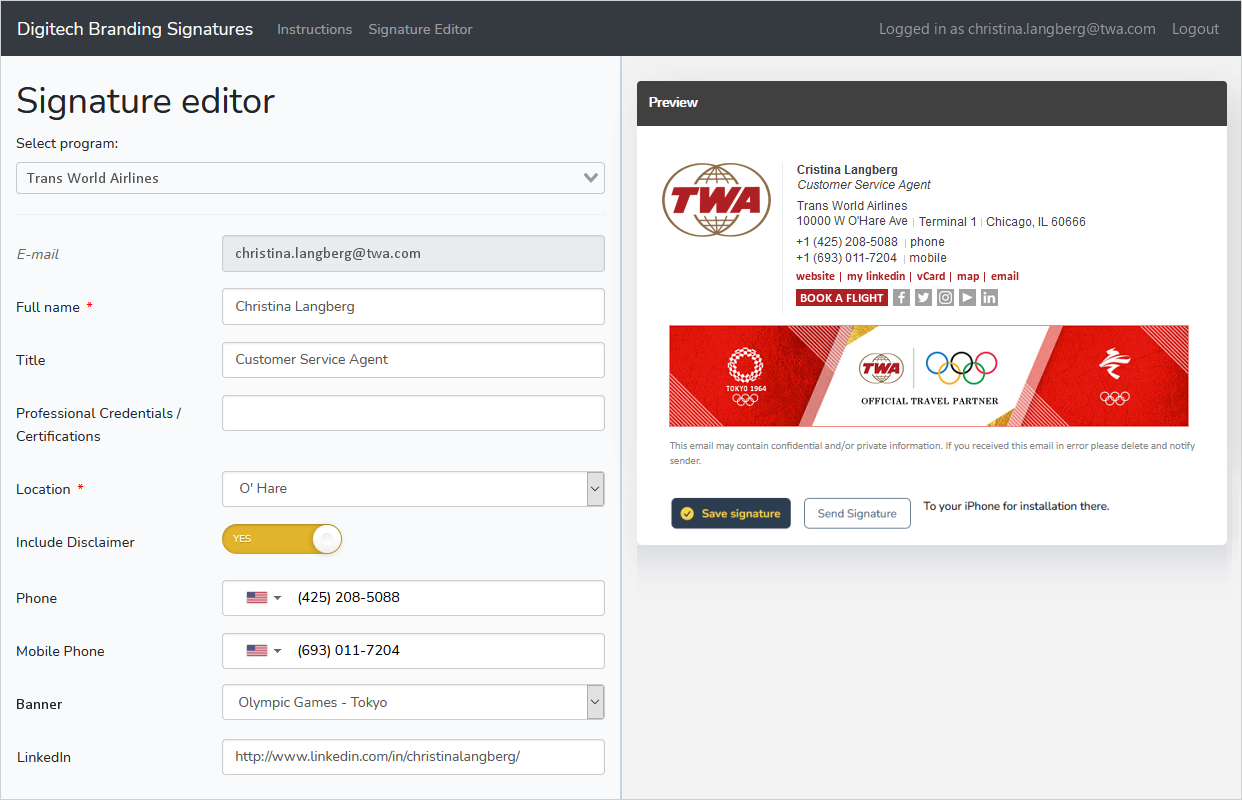Viewport: 1242px width, 800px height.
Task: Click inside the Professional Credentials field
Action: (x=413, y=413)
